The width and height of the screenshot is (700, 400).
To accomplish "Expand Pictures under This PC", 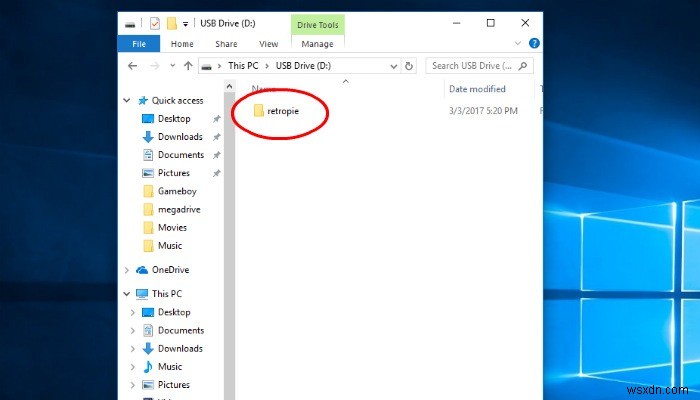I will click(x=133, y=385).
